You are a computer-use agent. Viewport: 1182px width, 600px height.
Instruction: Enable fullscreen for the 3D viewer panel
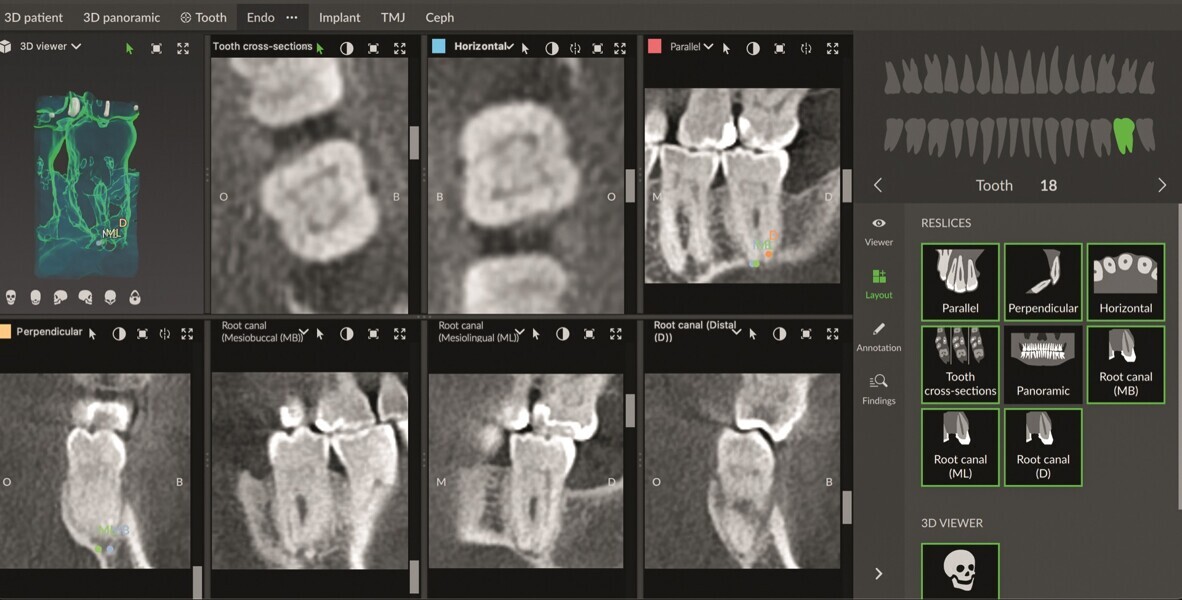(183, 48)
